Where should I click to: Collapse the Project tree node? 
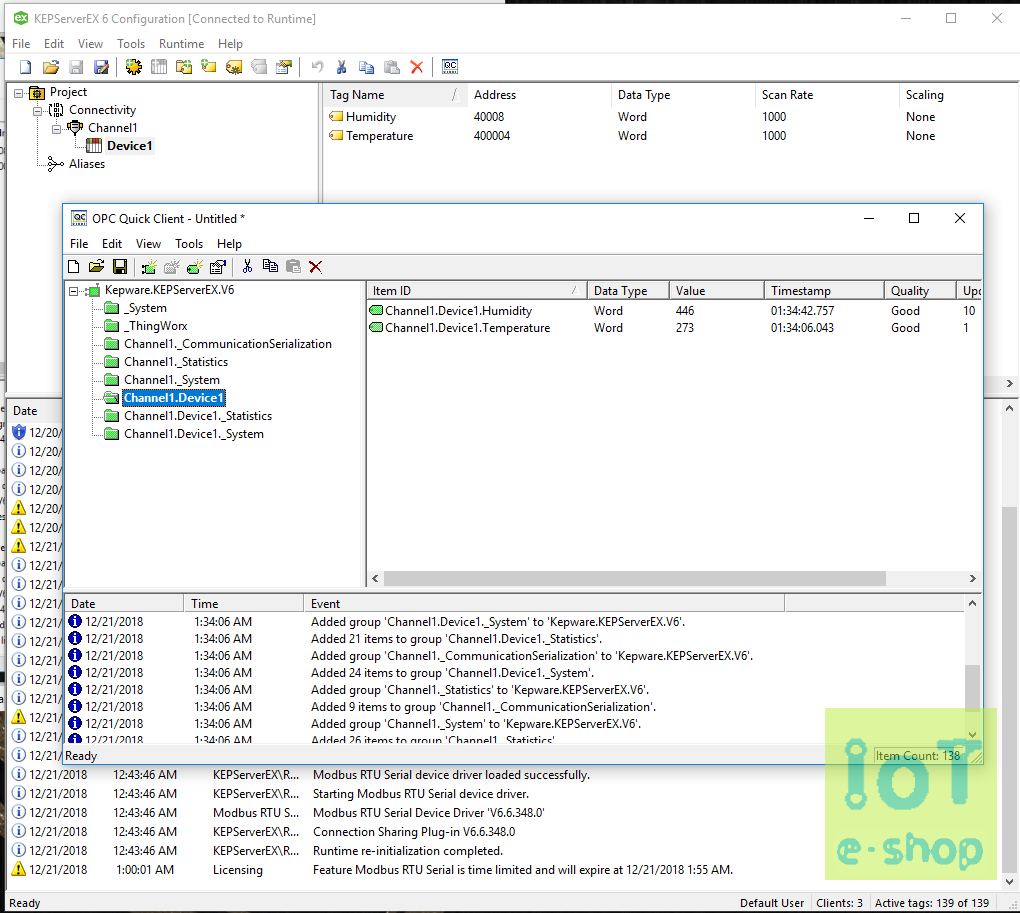[x=18, y=93]
